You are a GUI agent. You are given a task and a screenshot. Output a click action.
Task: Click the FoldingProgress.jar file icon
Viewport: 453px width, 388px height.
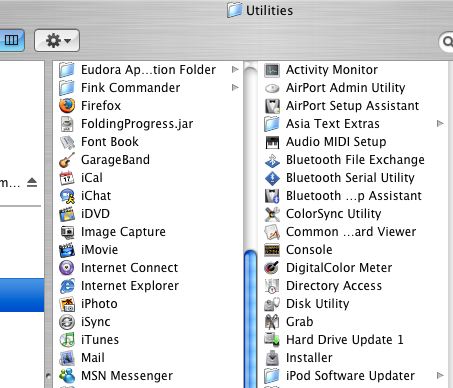click(x=67, y=124)
